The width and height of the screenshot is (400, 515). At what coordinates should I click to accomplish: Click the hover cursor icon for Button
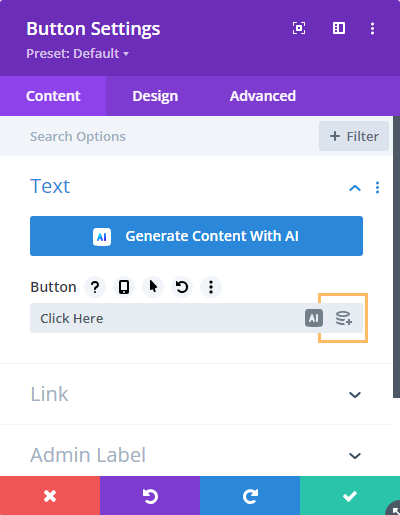[x=153, y=287]
